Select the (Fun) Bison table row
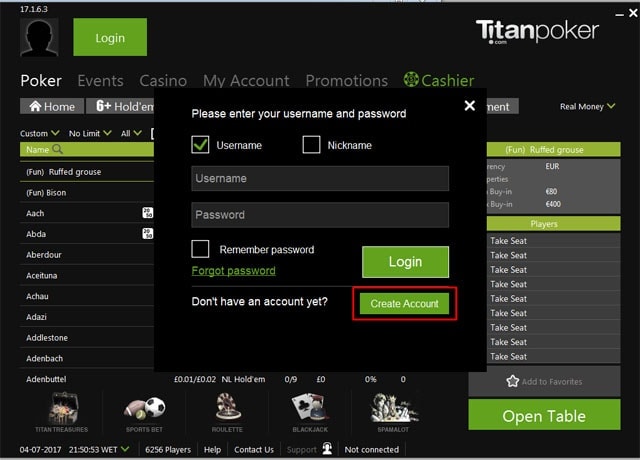Viewport: 640px width, 460px height. click(x=87, y=193)
